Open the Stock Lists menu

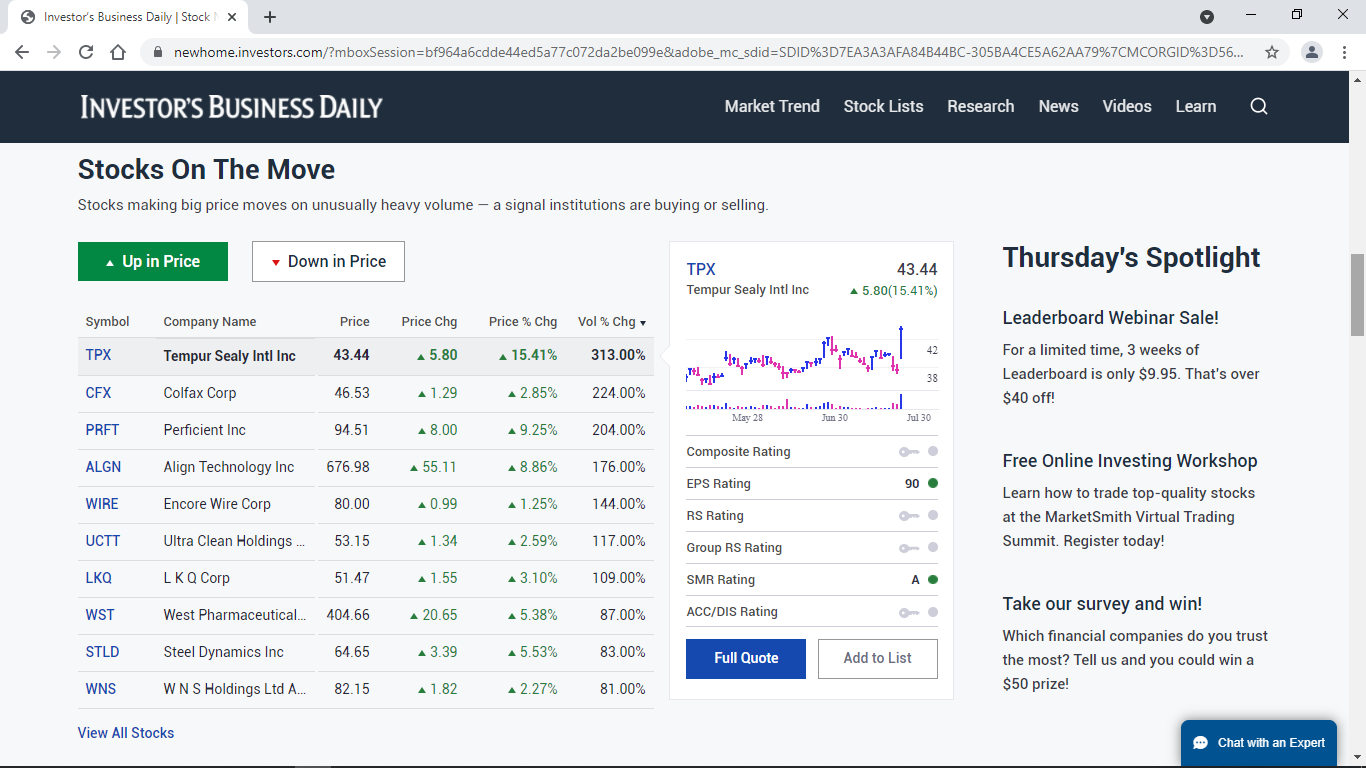pos(883,106)
